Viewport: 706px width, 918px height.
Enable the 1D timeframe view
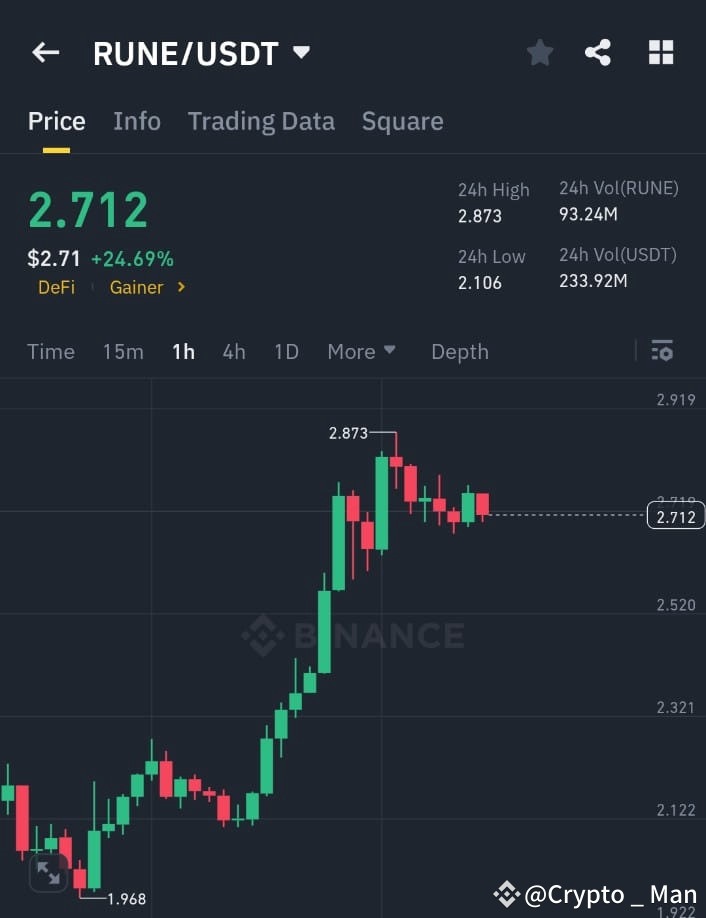286,351
